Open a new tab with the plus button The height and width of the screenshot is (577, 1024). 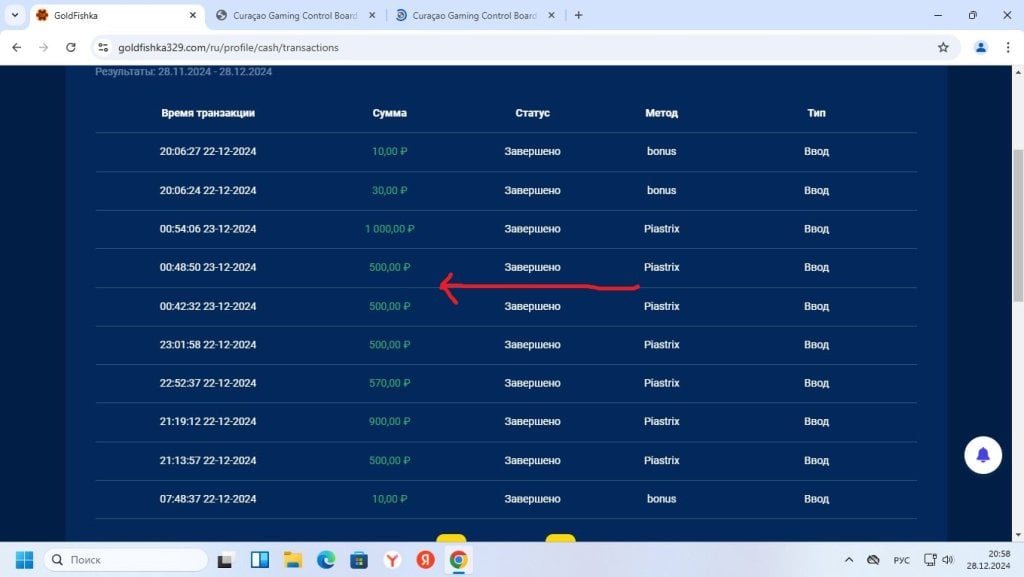578,15
